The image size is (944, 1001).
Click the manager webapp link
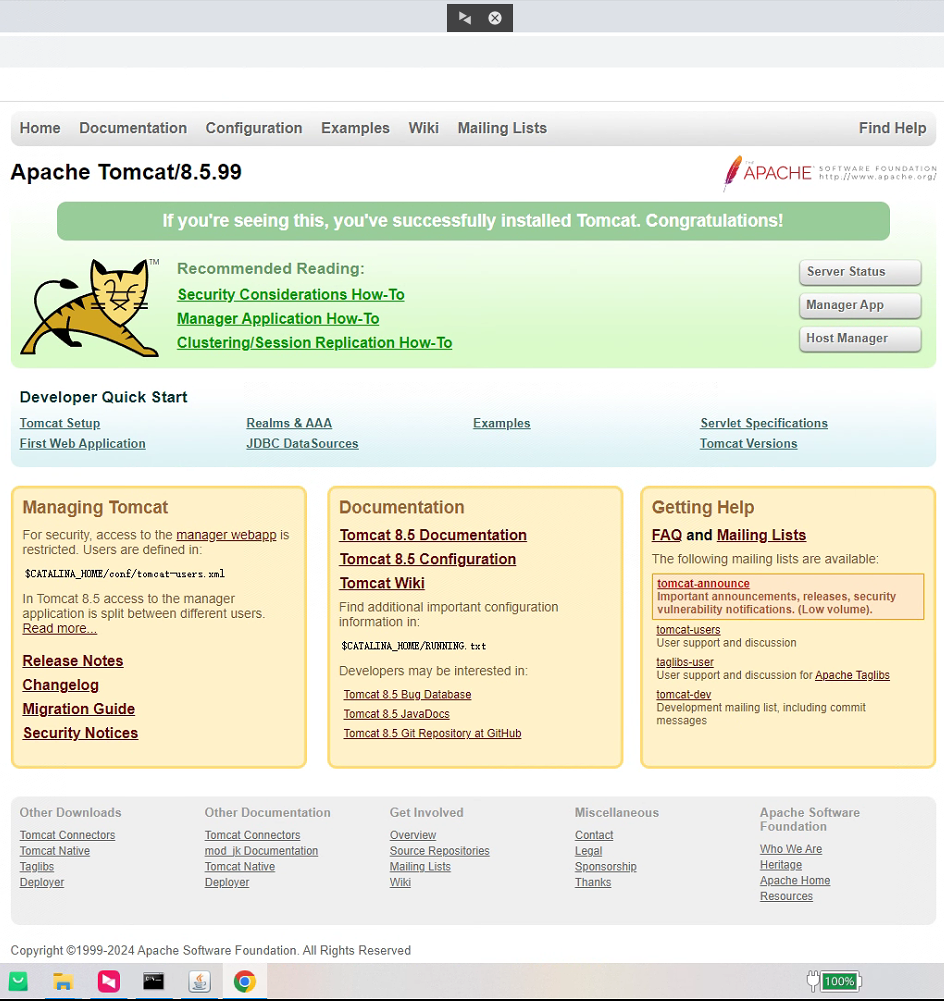click(x=227, y=535)
